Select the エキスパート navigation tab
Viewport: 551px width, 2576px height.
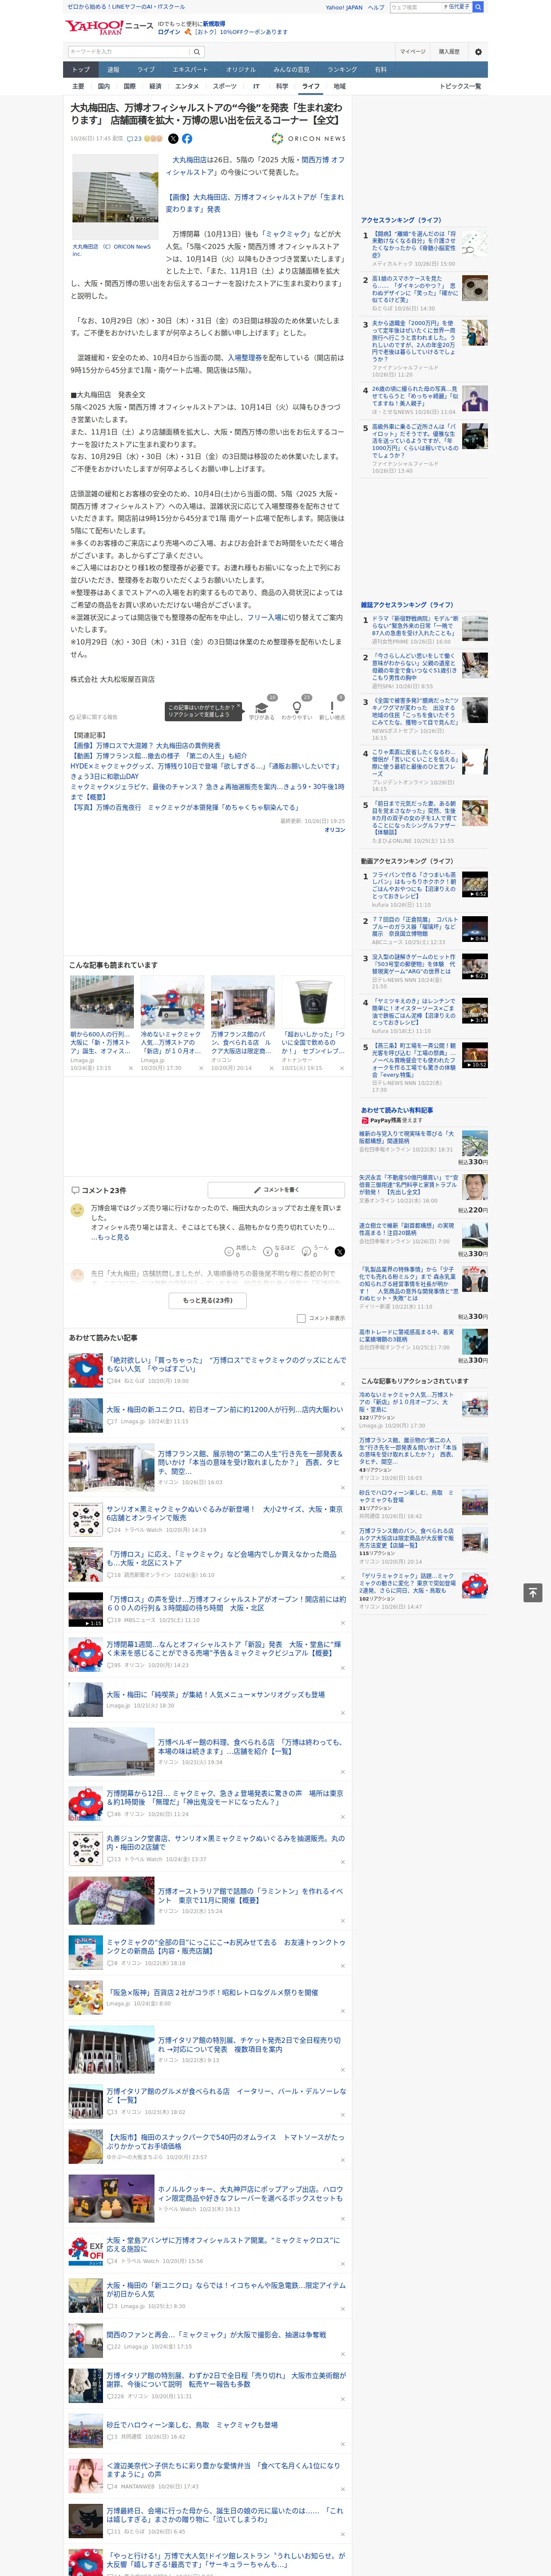click(190, 70)
